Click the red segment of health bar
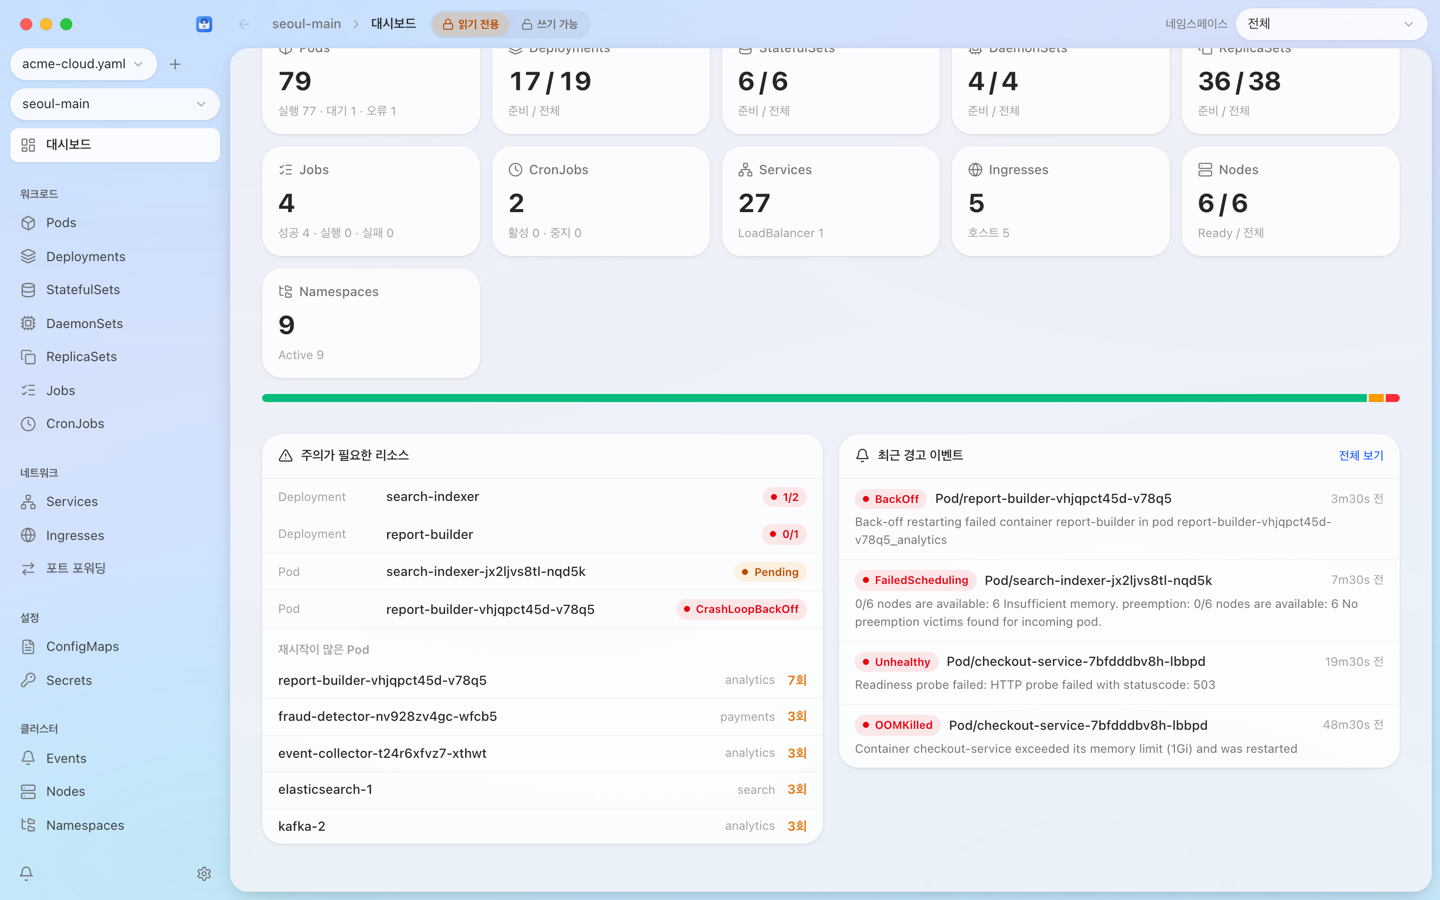This screenshot has width=1440, height=900. (1392, 398)
